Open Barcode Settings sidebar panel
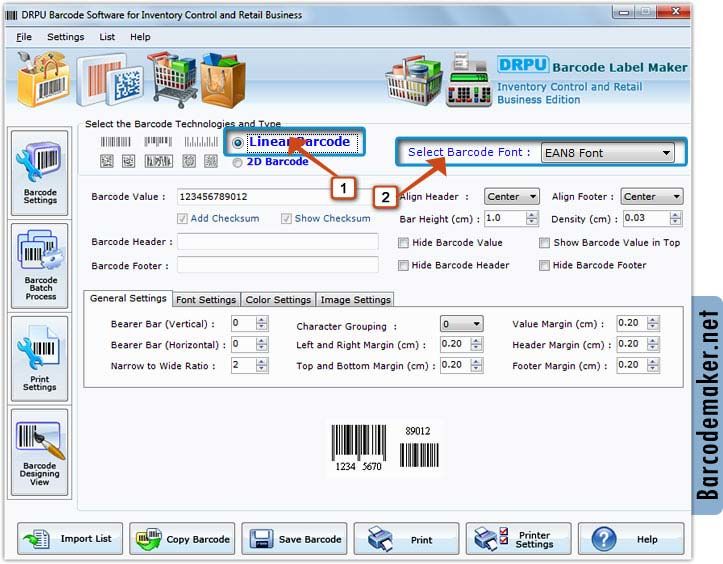The height and width of the screenshot is (564, 723). tap(40, 173)
